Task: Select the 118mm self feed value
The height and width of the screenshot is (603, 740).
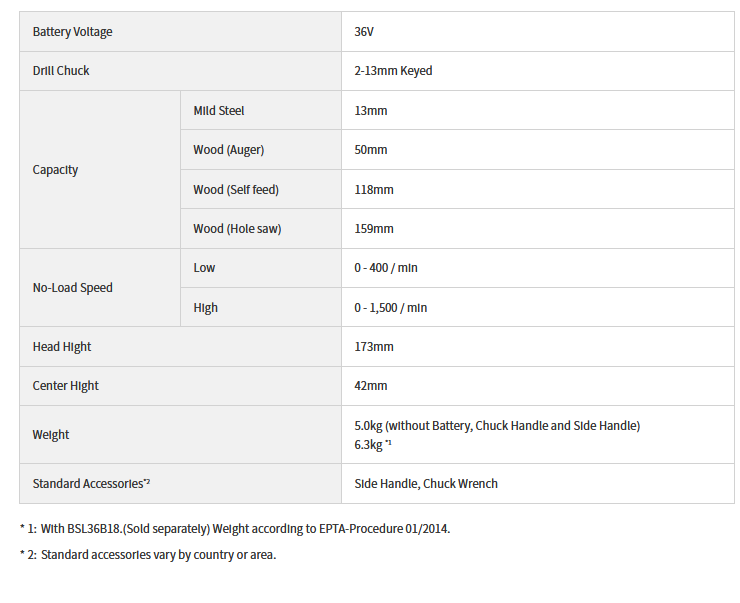Action: (x=374, y=189)
